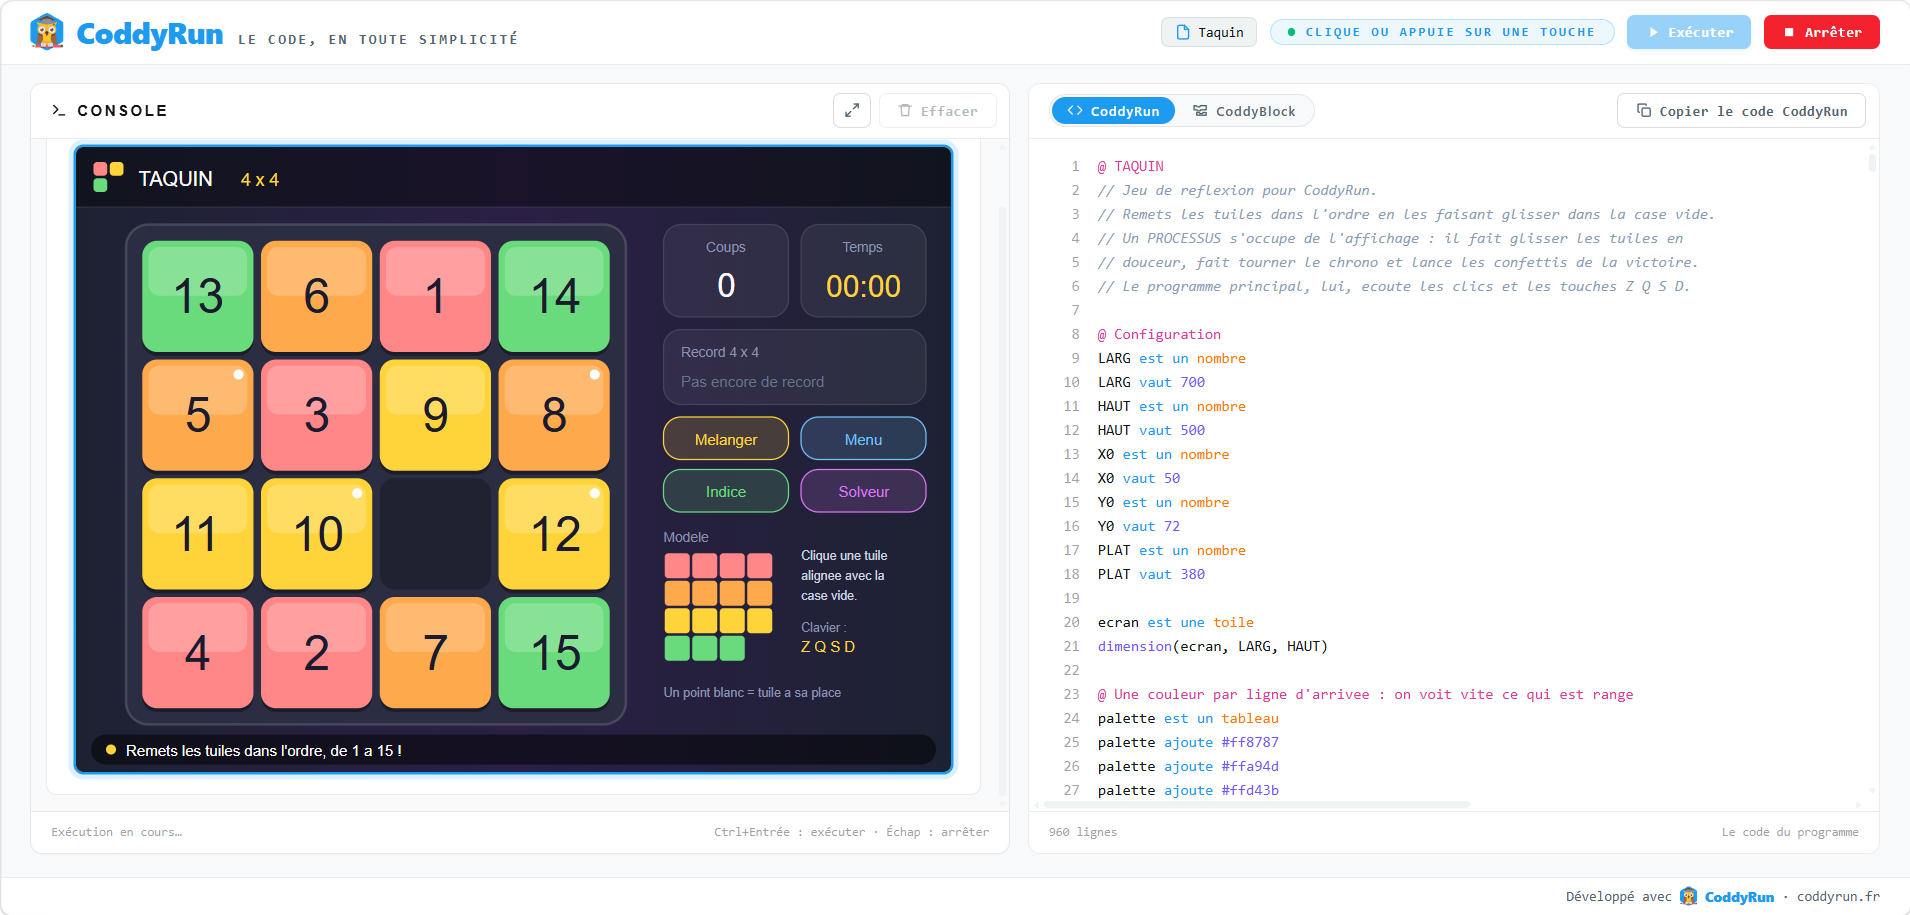Screen dimensions: 1910x915
Task: Copy the CoddyRun code
Action: pyautogui.click(x=1741, y=111)
